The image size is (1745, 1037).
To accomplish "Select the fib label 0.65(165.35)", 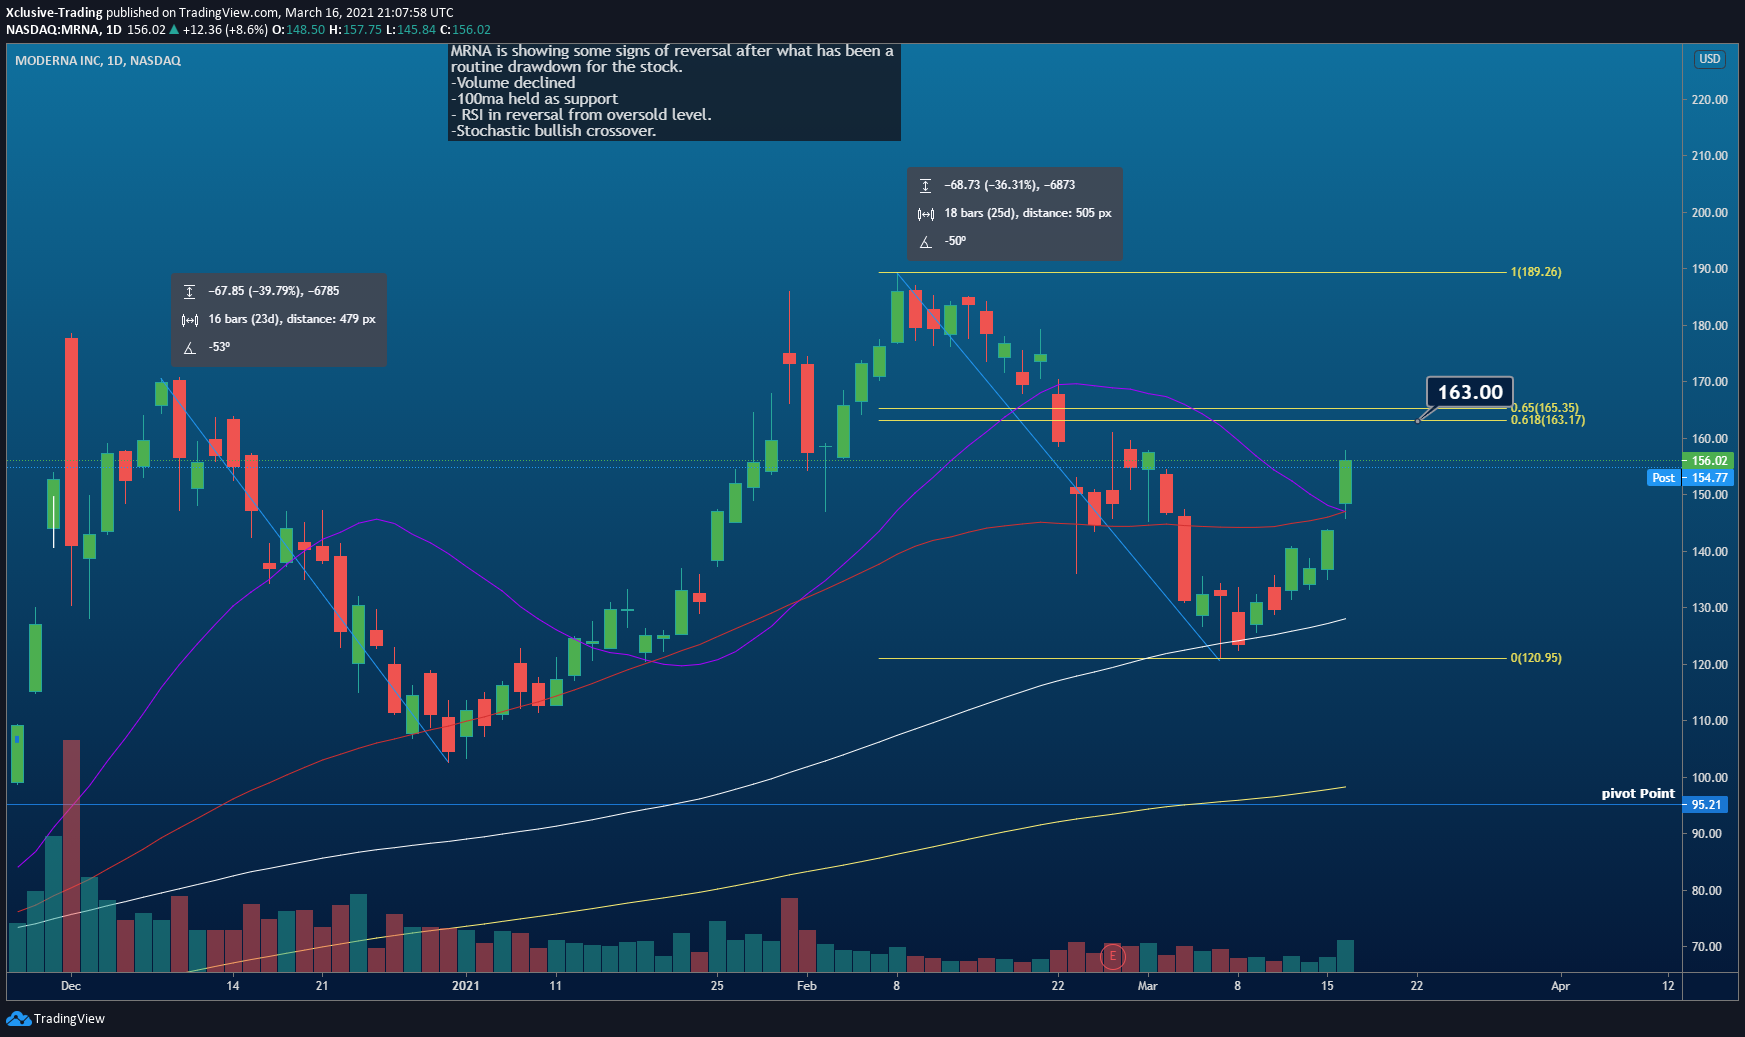I will (x=1545, y=408).
